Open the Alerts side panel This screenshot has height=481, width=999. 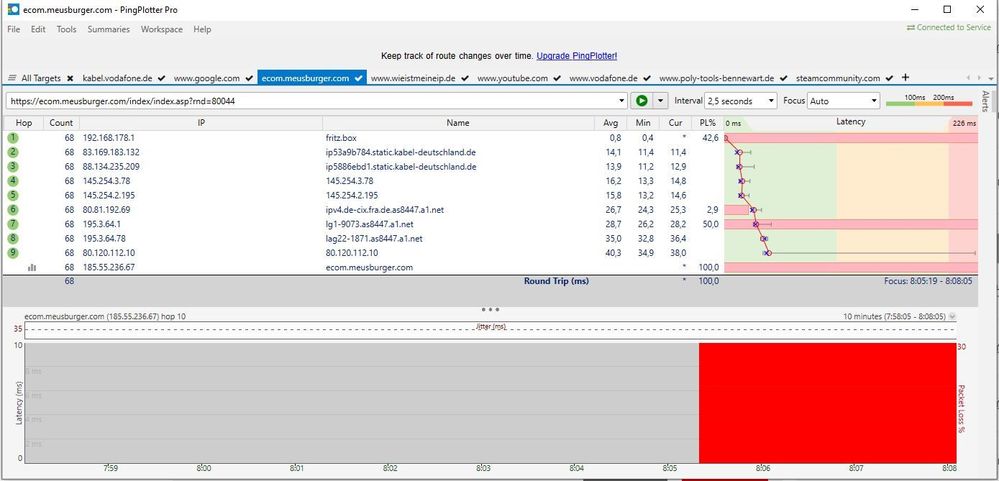[986, 101]
